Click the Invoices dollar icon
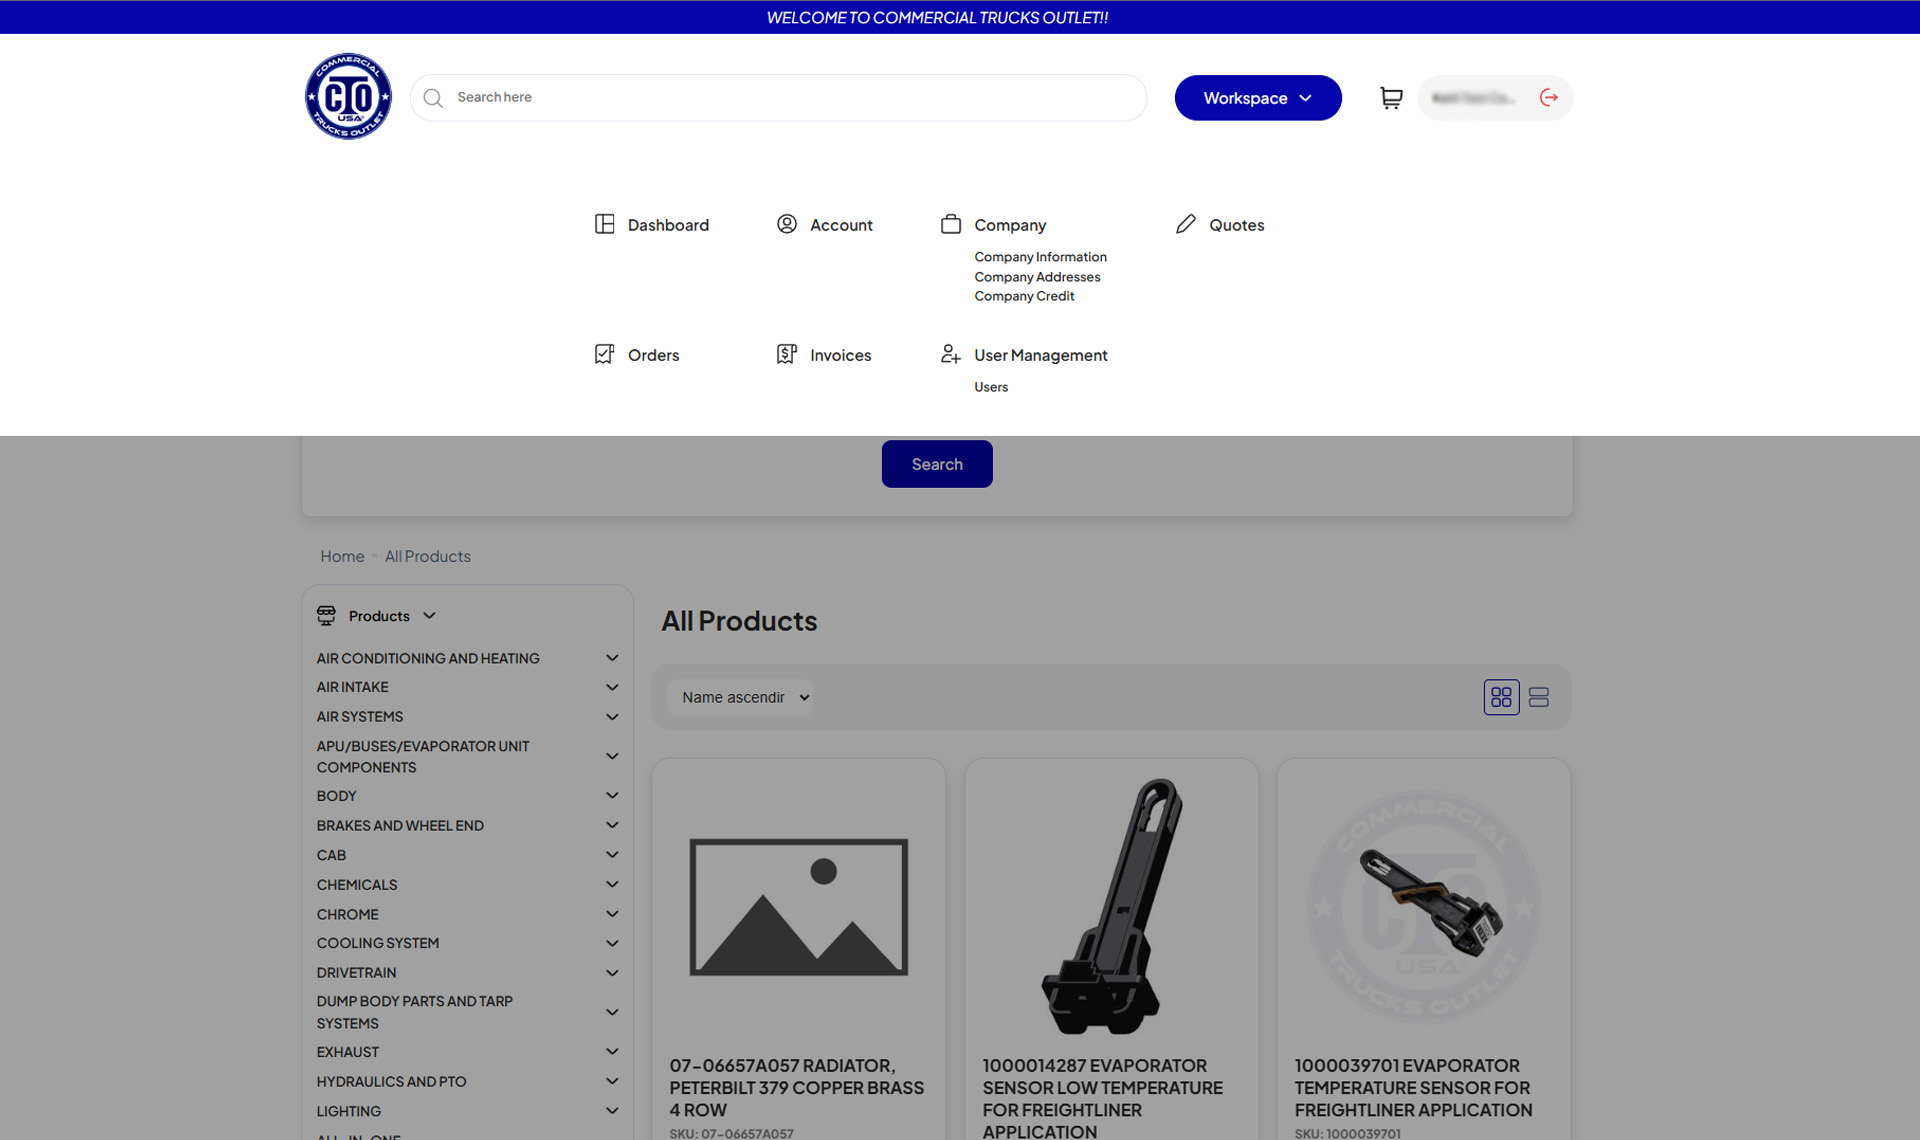 coord(787,354)
